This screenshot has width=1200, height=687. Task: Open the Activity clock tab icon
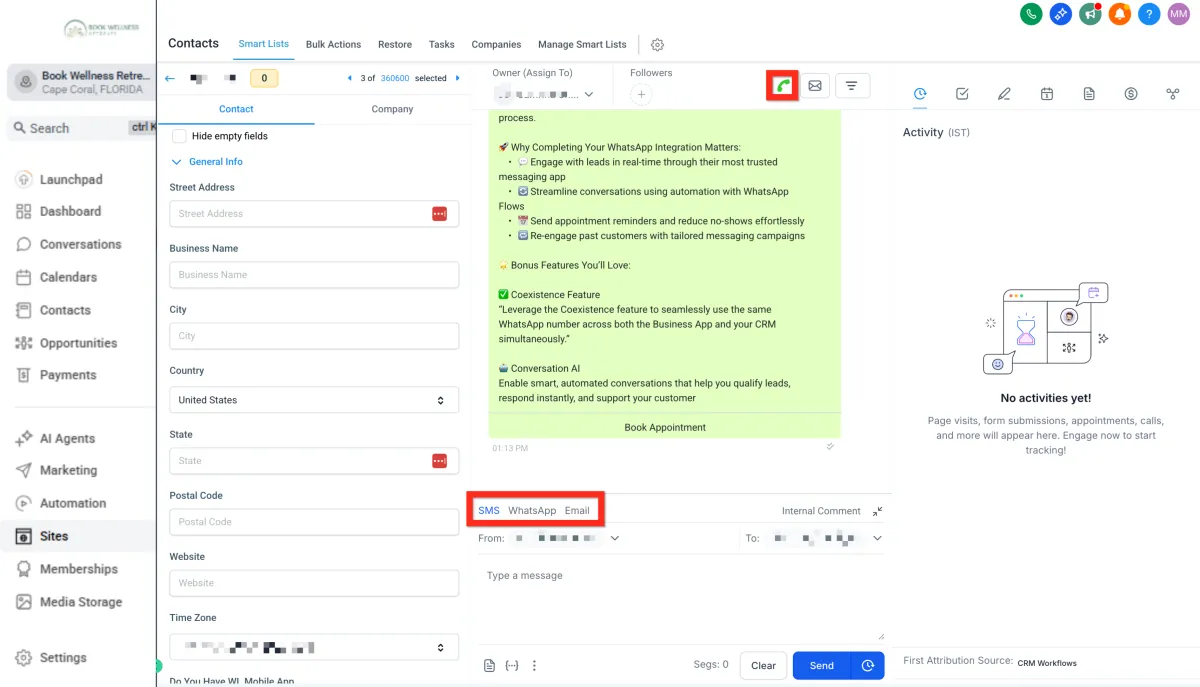pyautogui.click(x=920, y=93)
